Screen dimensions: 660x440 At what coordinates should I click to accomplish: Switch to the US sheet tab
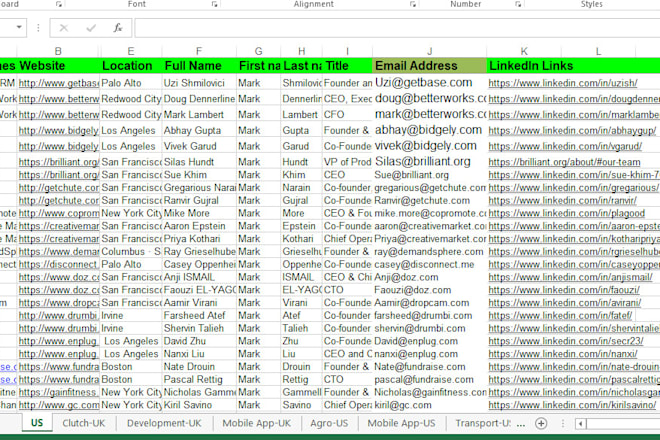coord(37,423)
